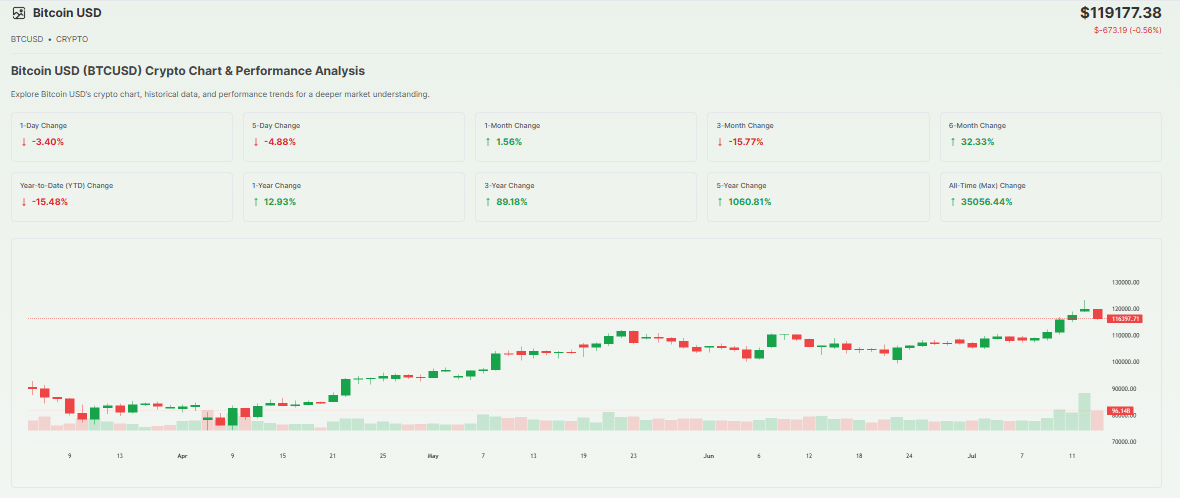Click the 24 date axis label
Screen dimensions: 1180x498
[909, 456]
